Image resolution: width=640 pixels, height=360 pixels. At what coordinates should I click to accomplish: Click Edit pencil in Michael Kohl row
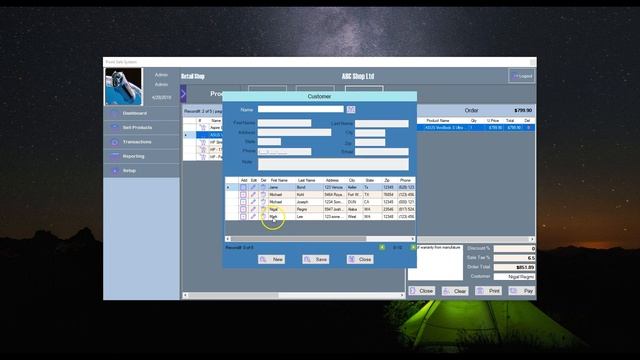tap(253, 195)
